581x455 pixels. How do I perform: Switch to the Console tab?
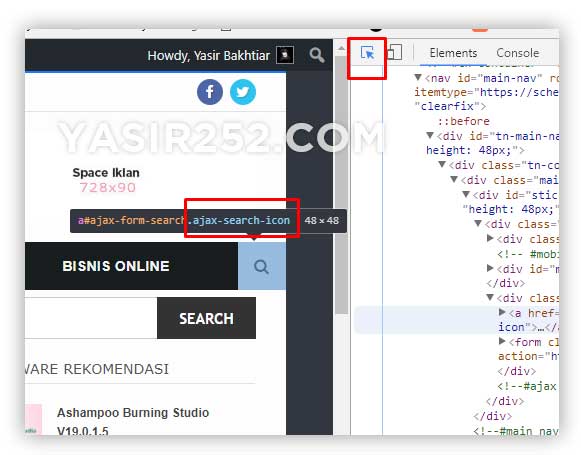click(517, 53)
